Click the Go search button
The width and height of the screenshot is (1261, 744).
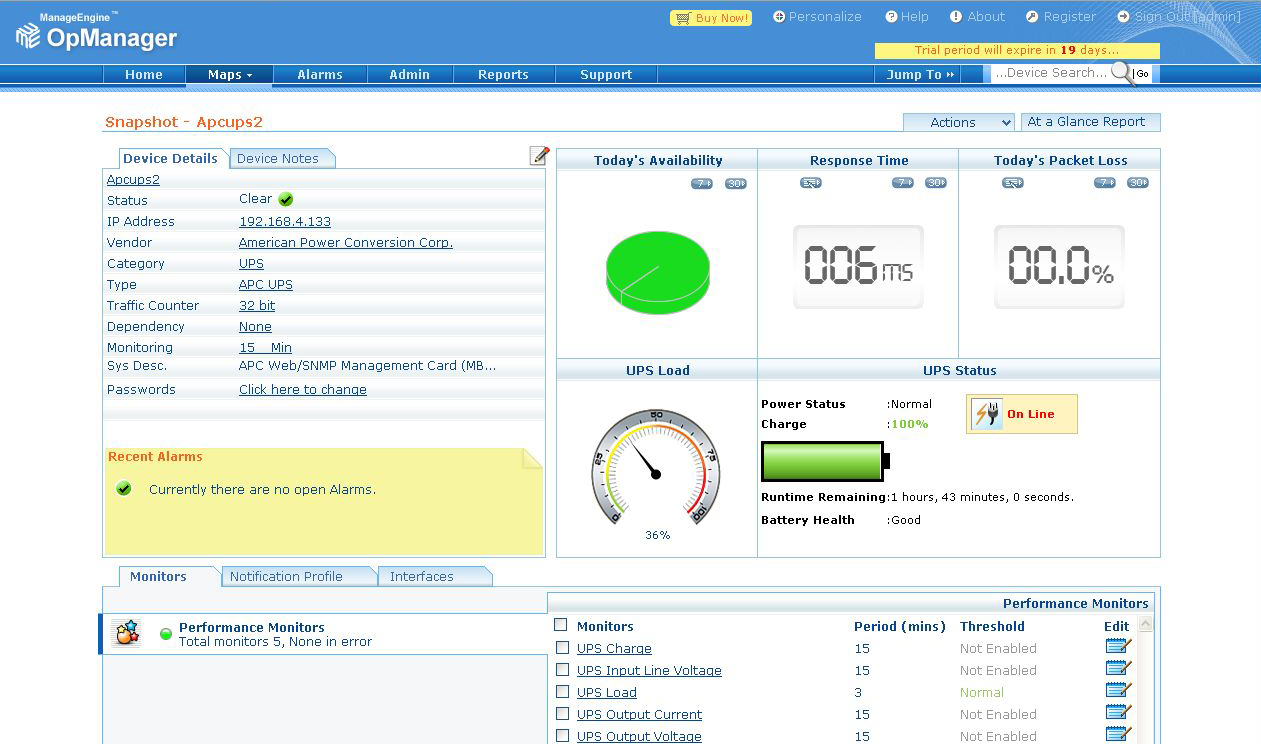pyautogui.click(x=1142, y=73)
